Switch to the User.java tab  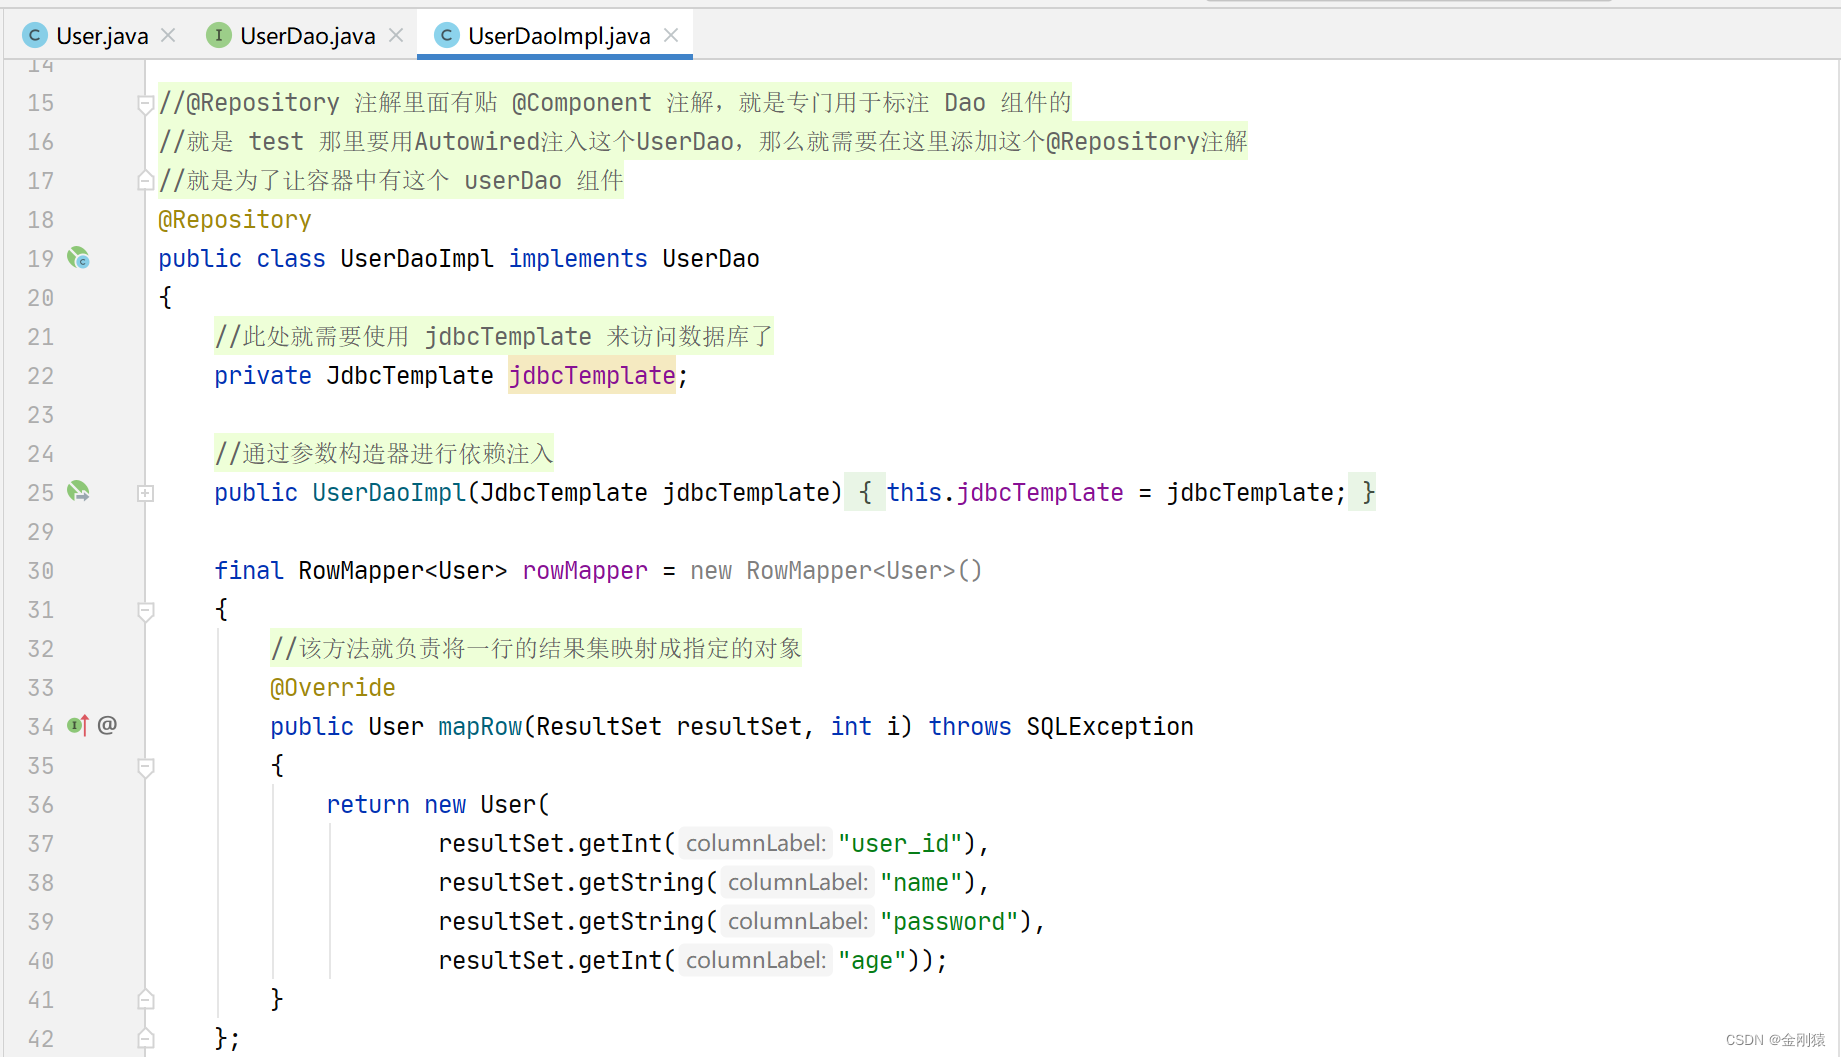[x=102, y=36]
